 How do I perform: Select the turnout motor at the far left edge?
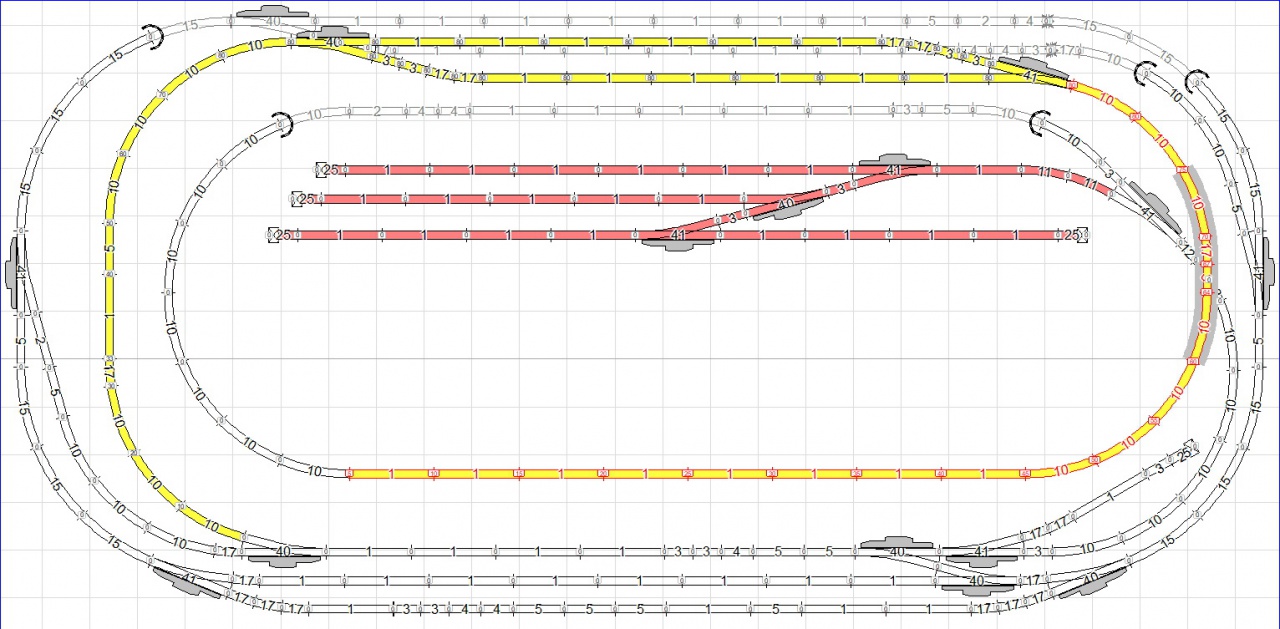pyautogui.click(x=14, y=271)
